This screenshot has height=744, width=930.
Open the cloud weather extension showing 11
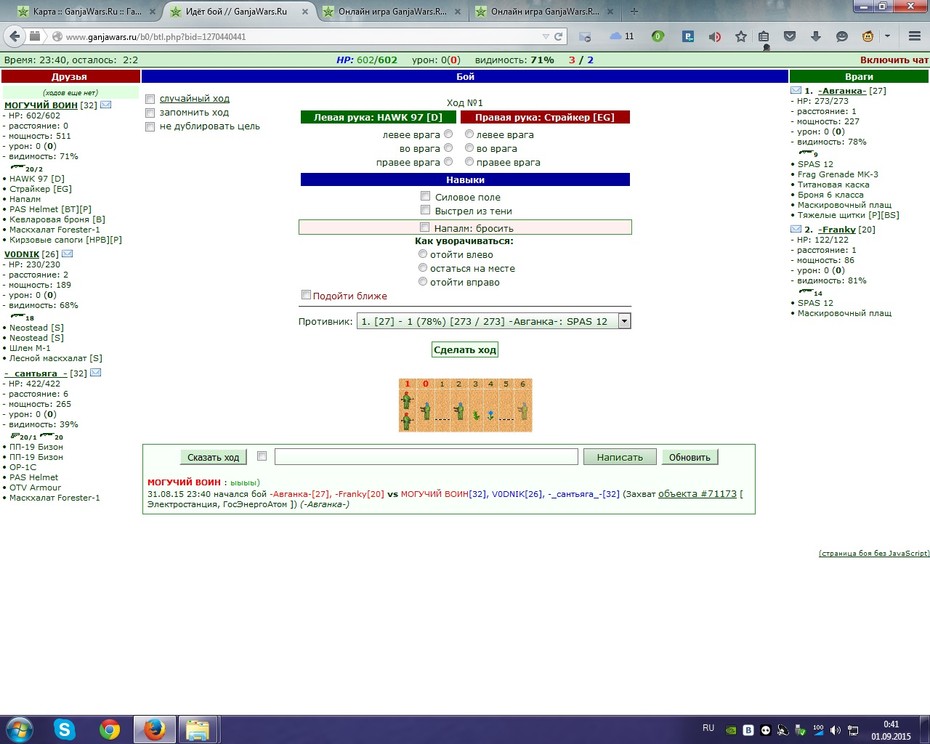pos(622,36)
